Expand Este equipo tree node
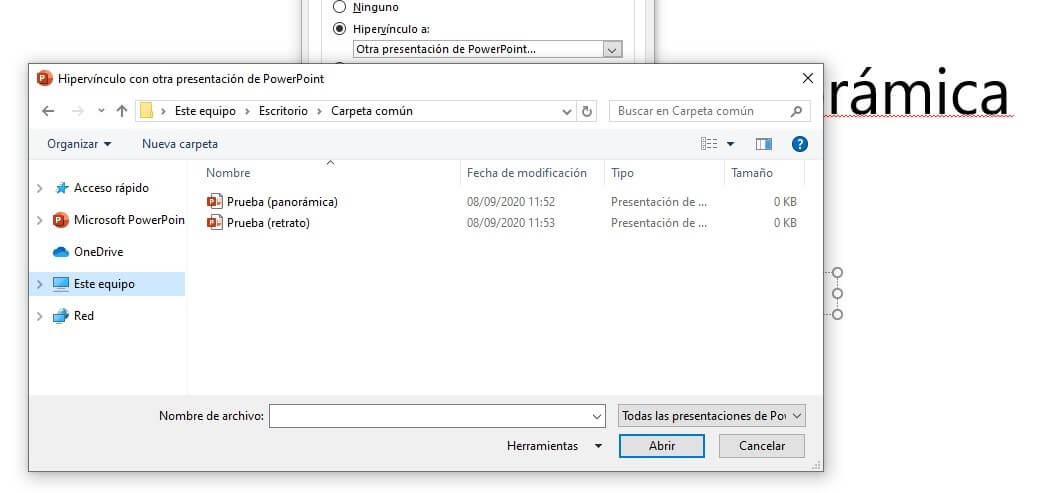The width and height of the screenshot is (1043, 493). [40, 284]
